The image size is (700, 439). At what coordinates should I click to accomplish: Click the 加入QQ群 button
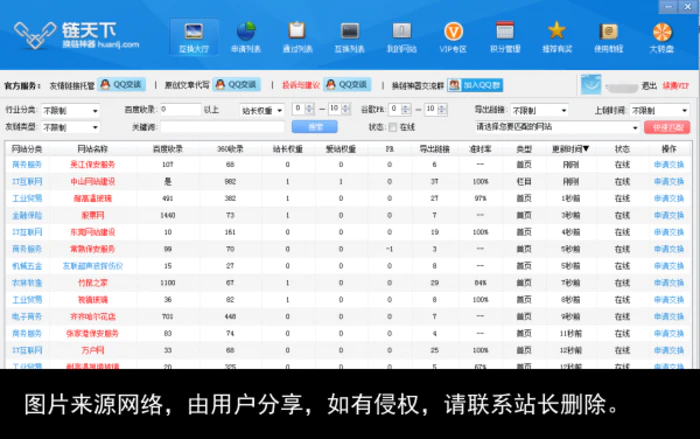[475, 85]
